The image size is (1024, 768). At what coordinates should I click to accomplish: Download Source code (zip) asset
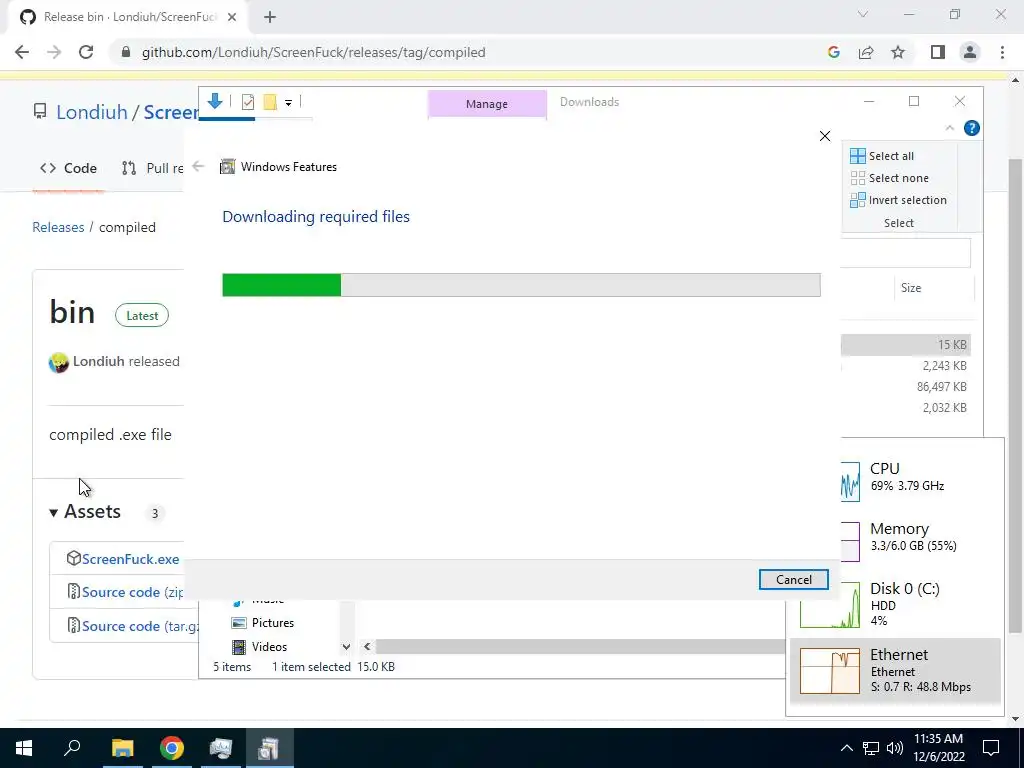coord(133,592)
